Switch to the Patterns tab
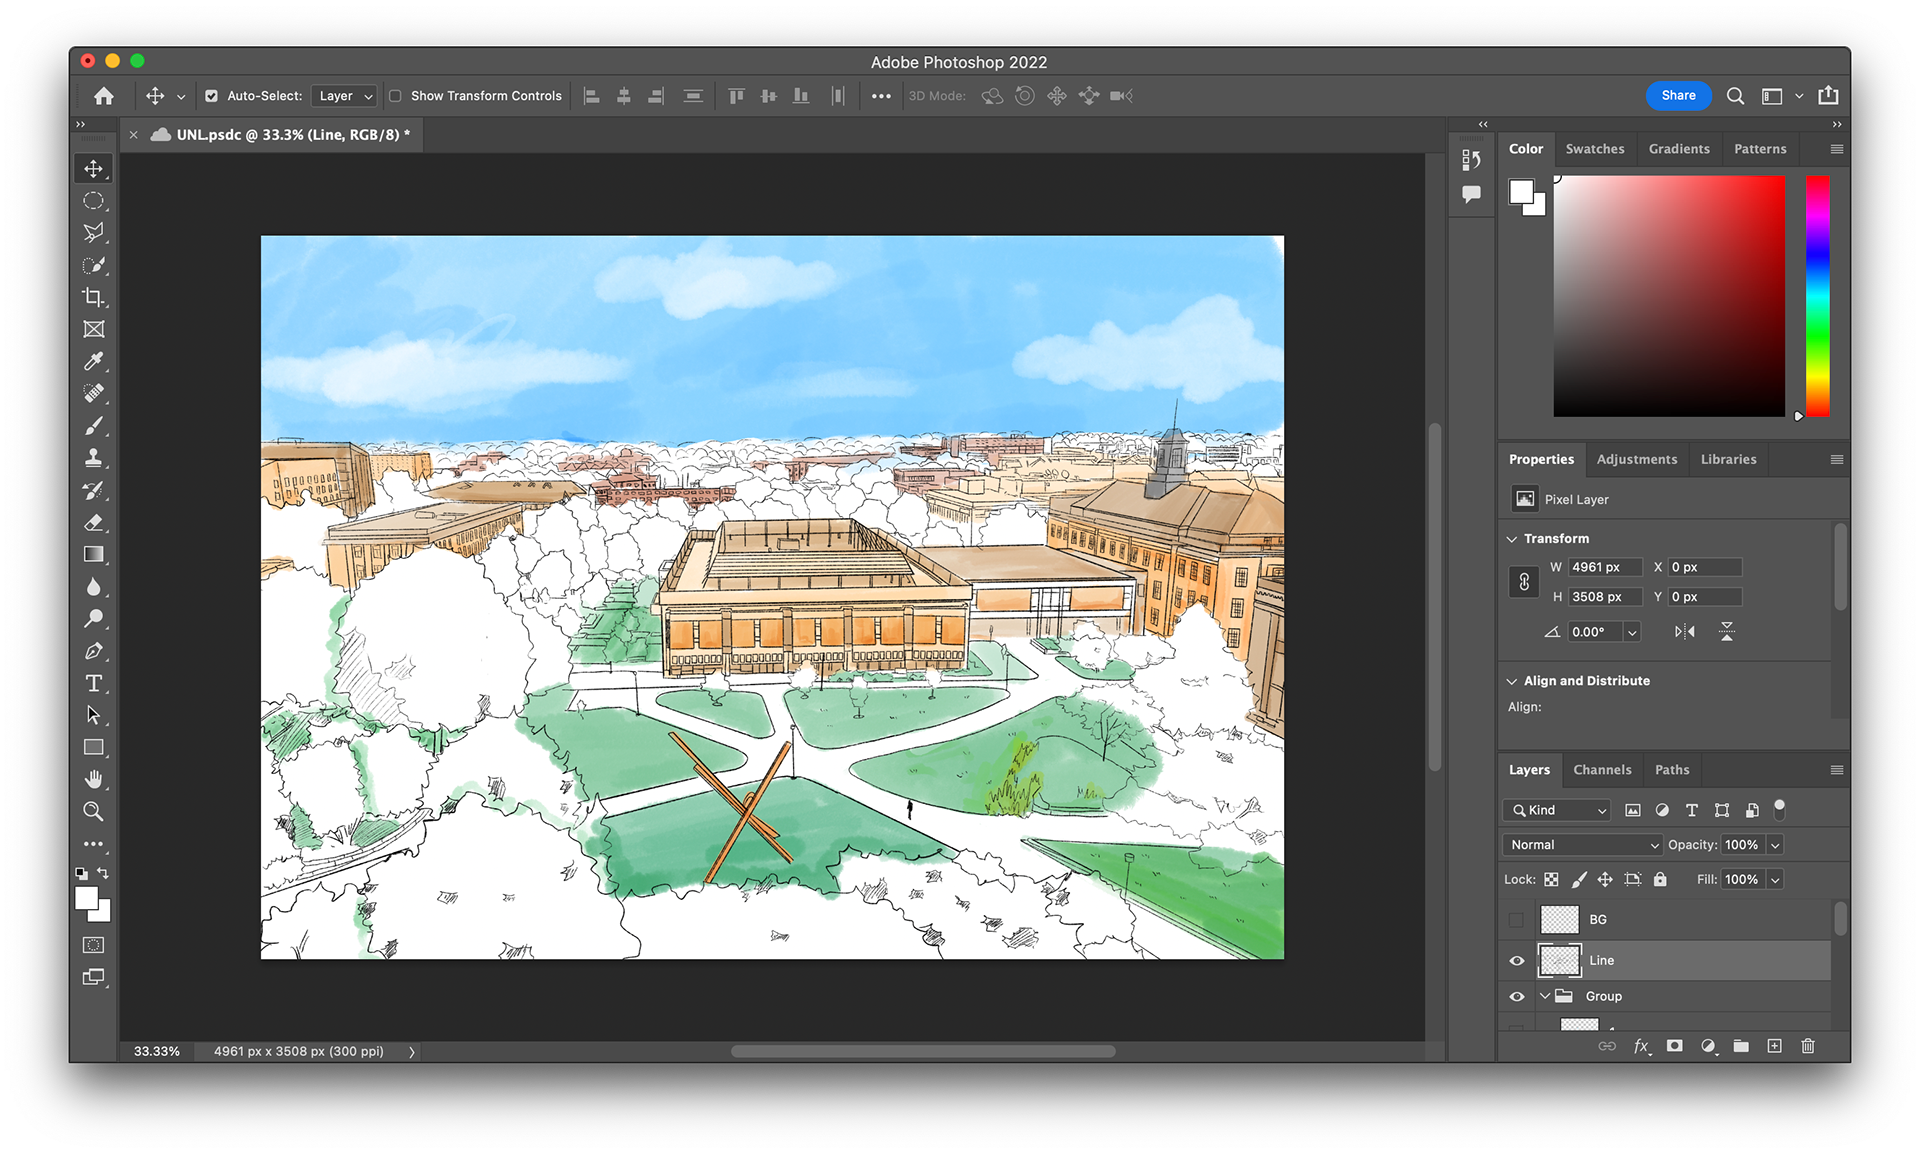Image resolution: width=1920 pixels, height=1154 pixels. 1760,149
